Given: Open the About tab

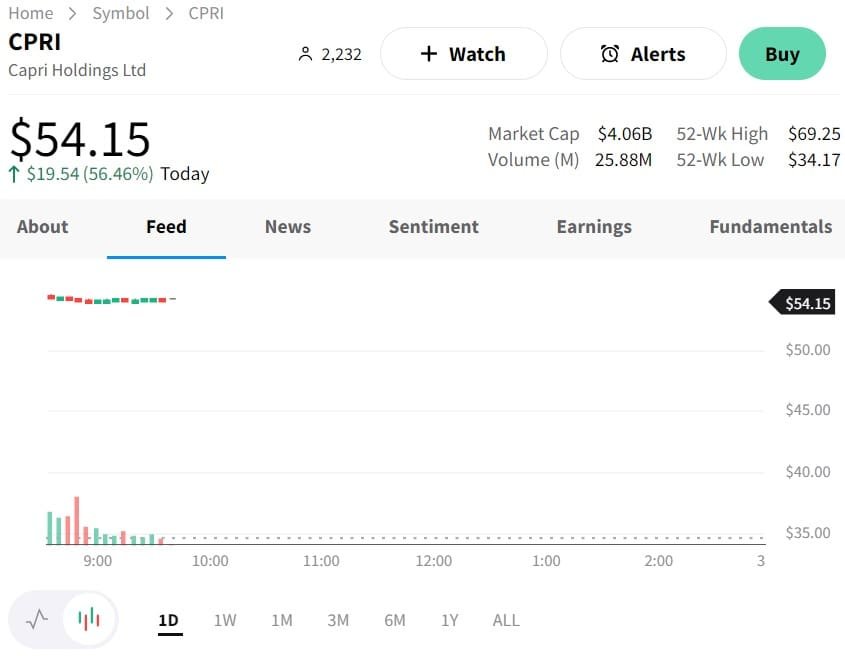Looking at the screenshot, I should point(42,227).
